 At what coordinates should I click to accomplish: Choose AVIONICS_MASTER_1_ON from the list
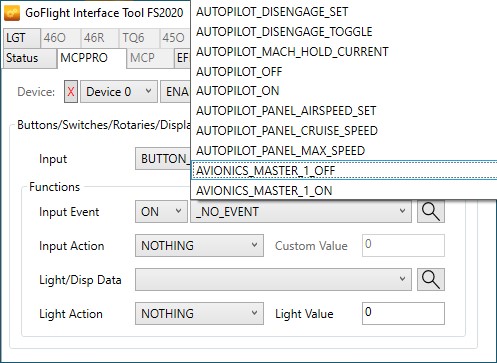pyautogui.click(x=344, y=191)
